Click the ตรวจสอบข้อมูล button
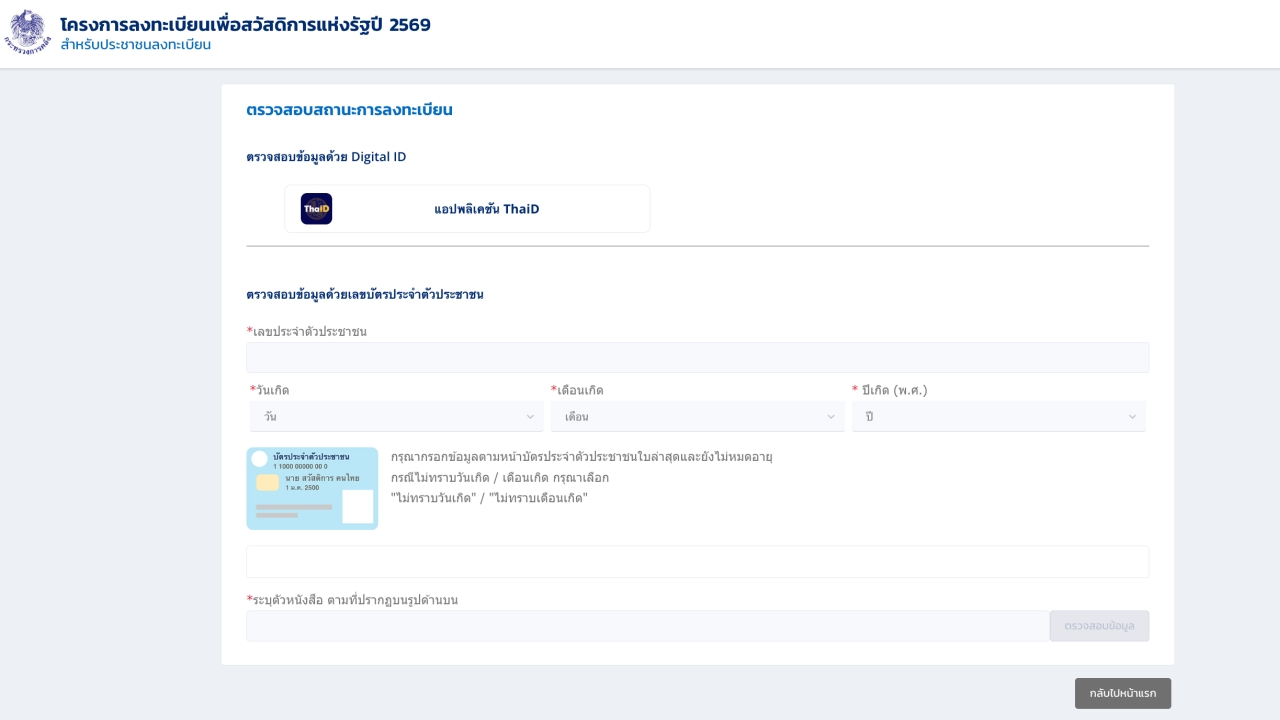 click(1099, 626)
